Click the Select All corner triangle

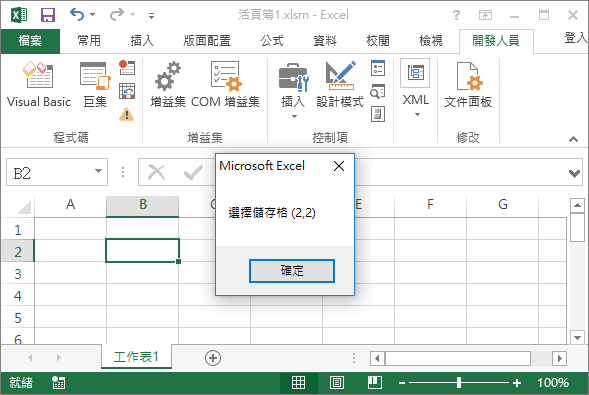click(x=23, y=207)
